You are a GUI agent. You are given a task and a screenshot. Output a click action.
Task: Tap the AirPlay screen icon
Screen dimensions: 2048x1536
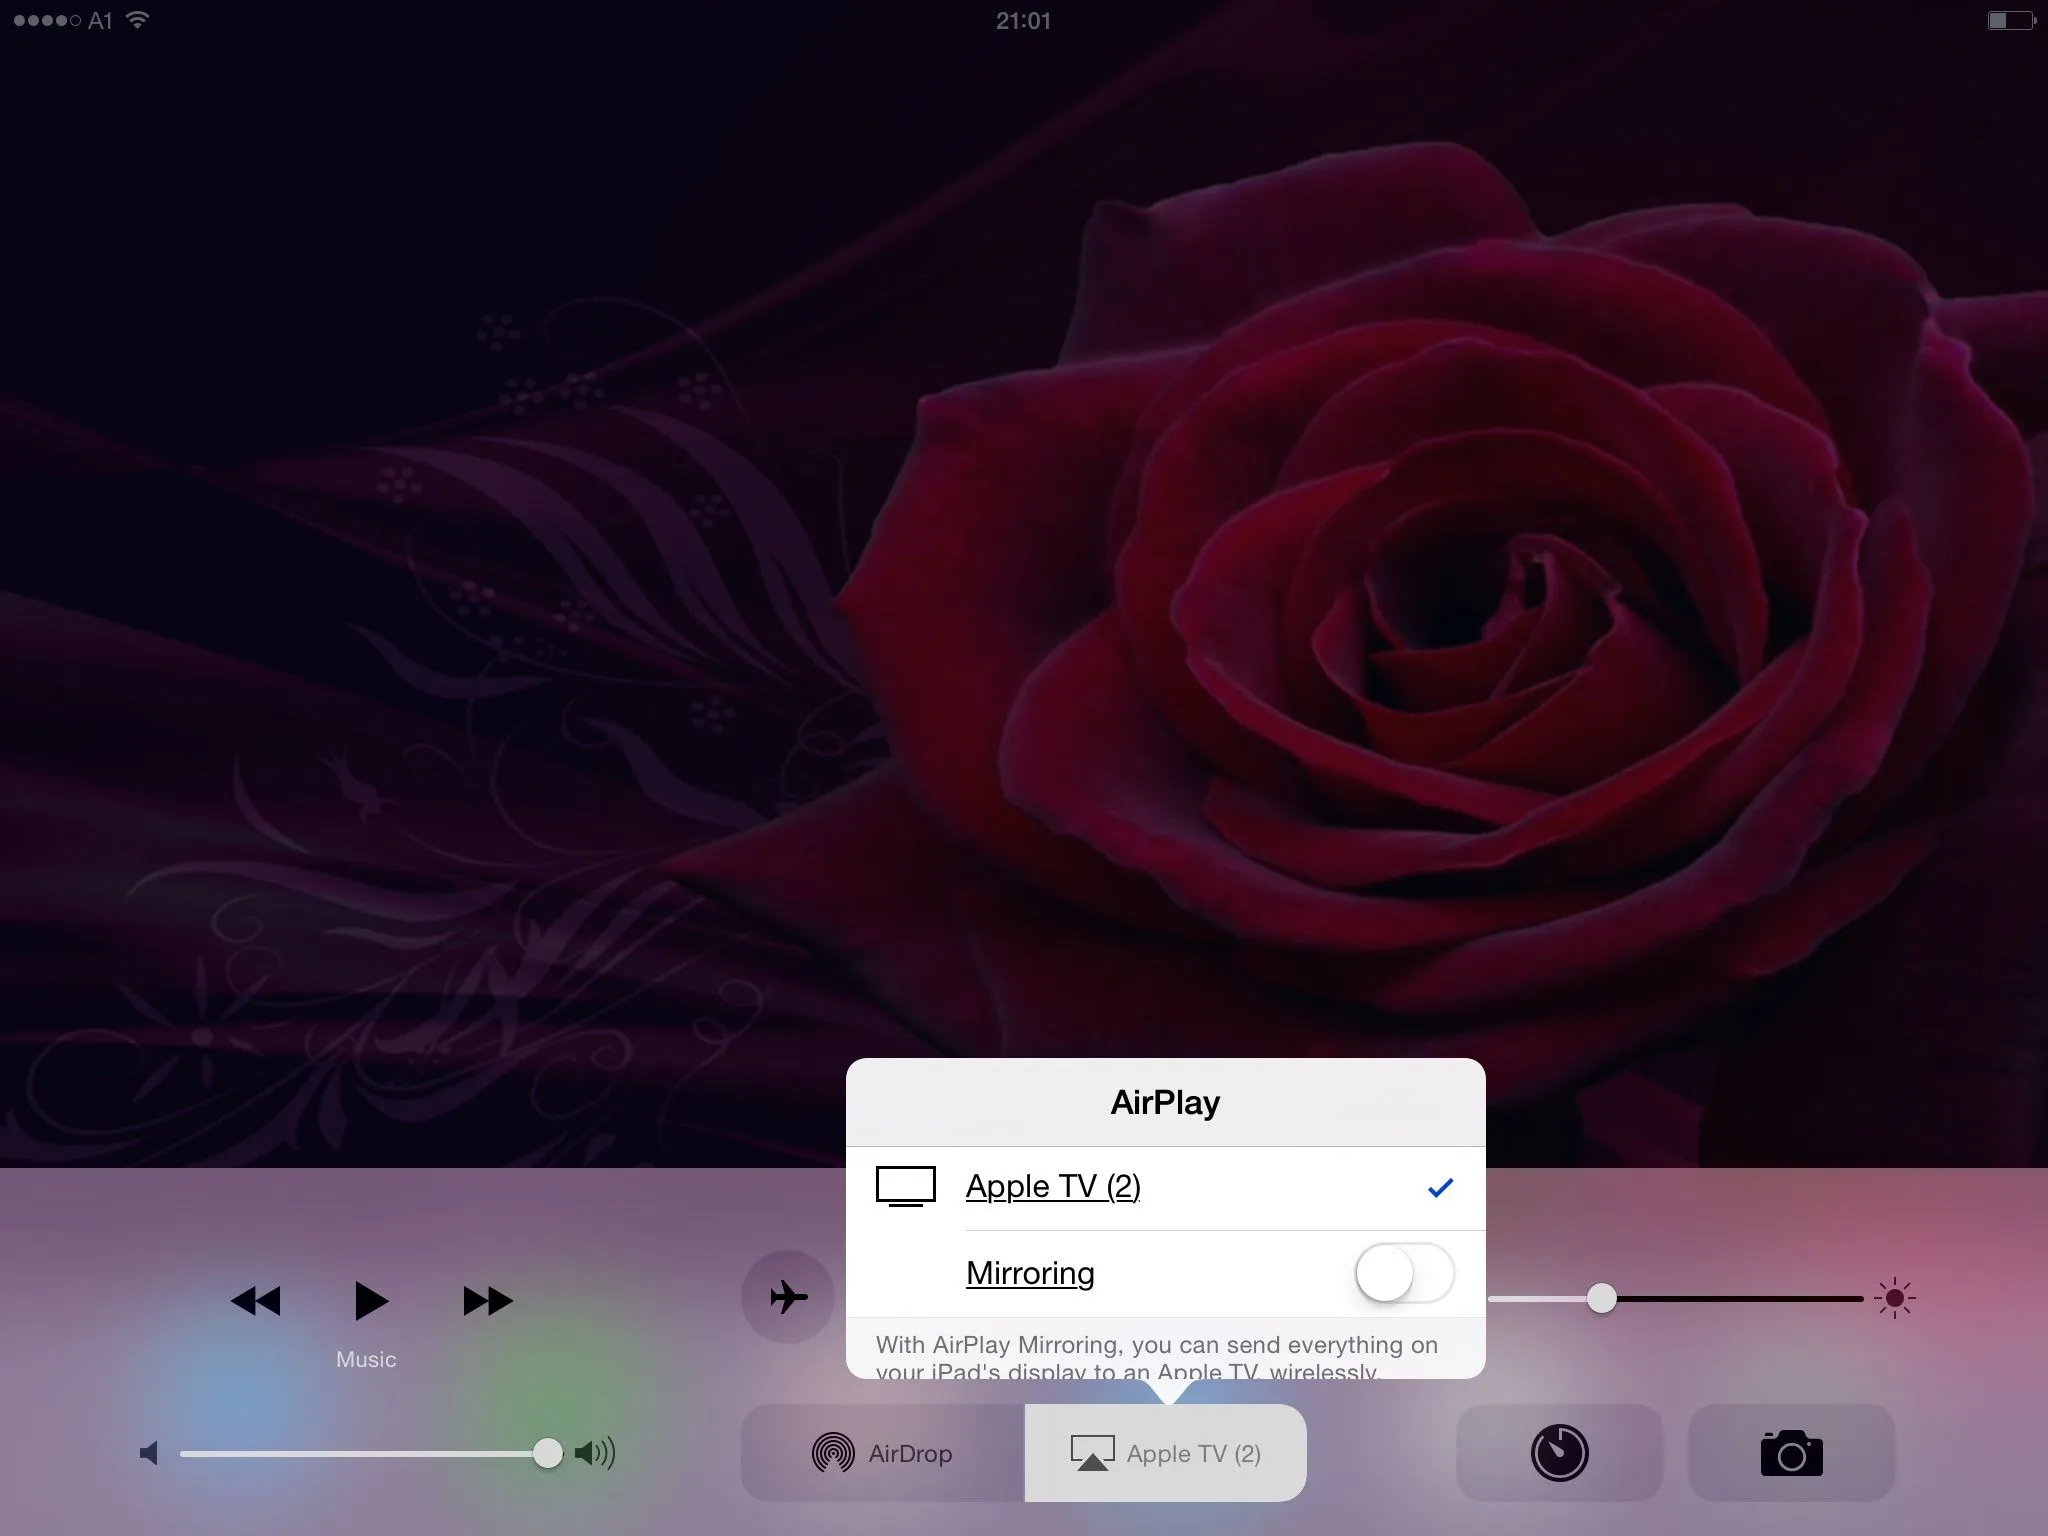coord(1092,1453)
